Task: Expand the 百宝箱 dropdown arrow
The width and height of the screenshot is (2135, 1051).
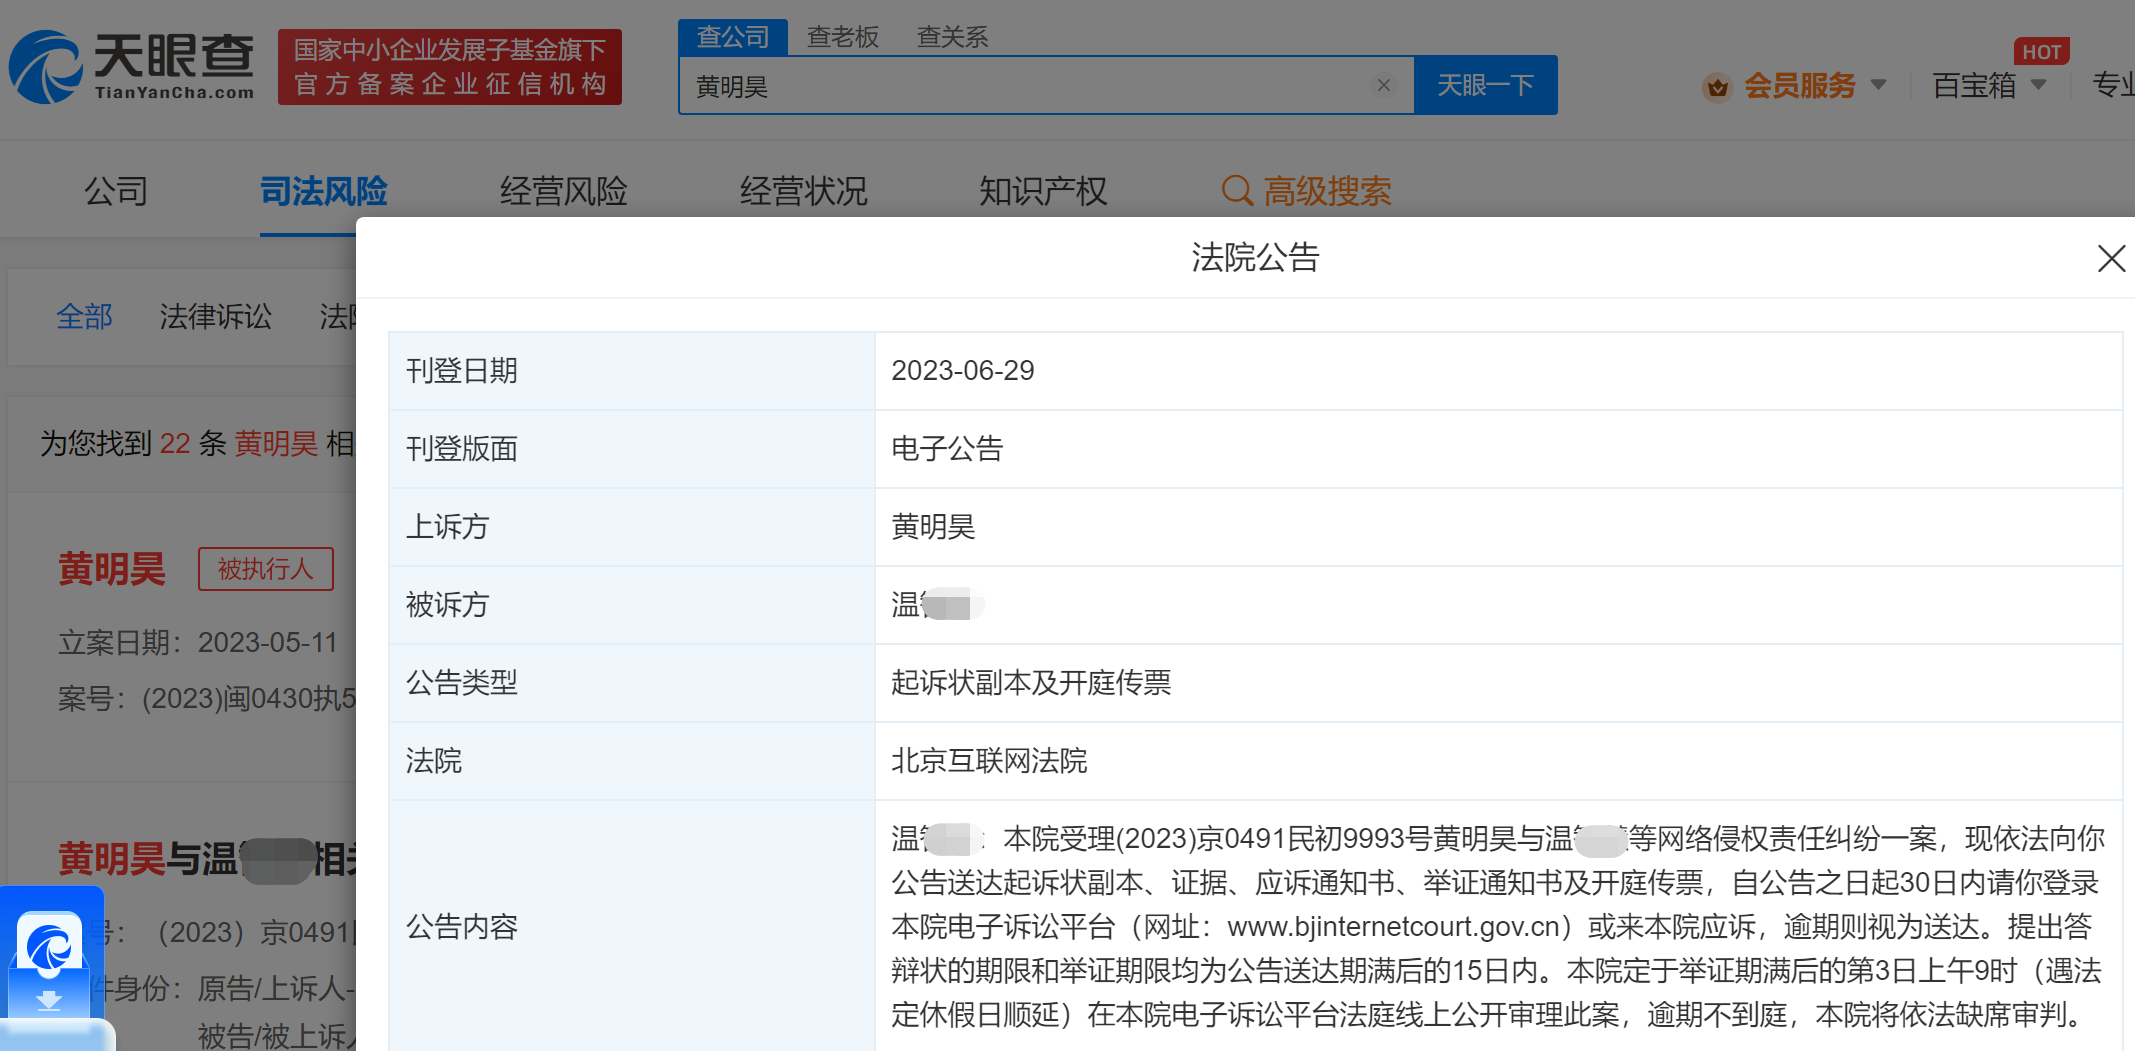Action: coord(2038,85)
